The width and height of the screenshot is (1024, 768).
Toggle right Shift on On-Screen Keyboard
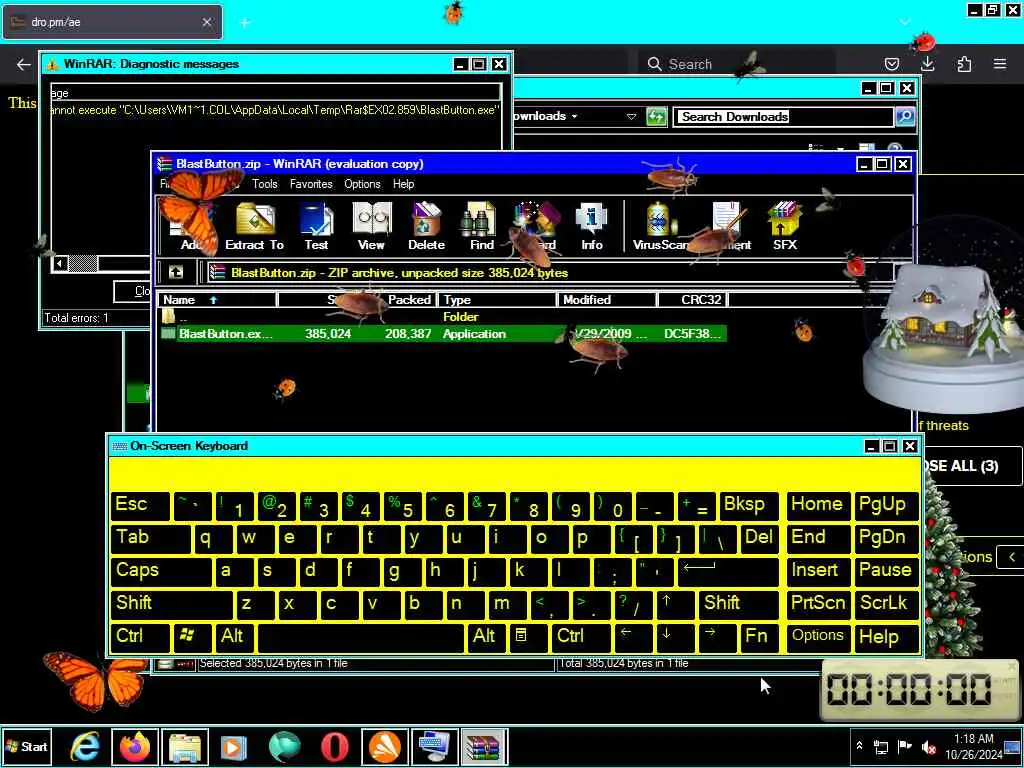point(739,603)
